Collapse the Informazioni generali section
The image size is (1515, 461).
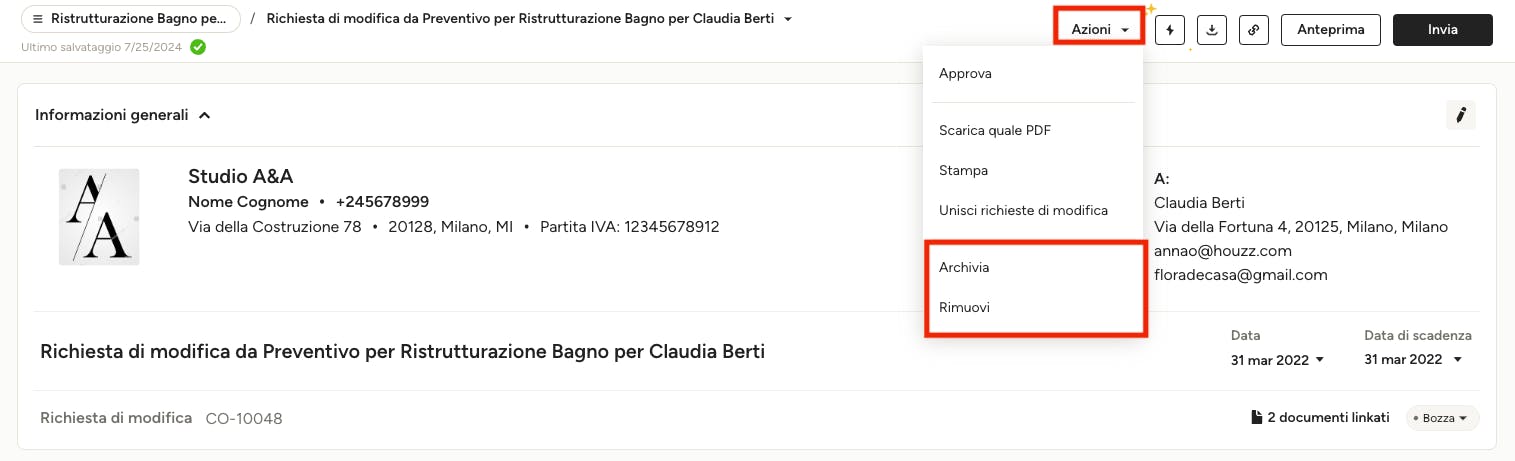[205, 115]
